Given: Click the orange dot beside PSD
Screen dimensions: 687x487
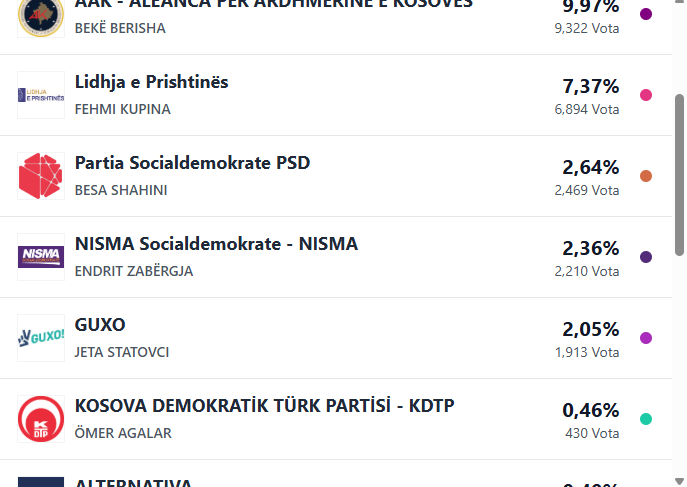Looking at the screenshot, I should point(646,176).
